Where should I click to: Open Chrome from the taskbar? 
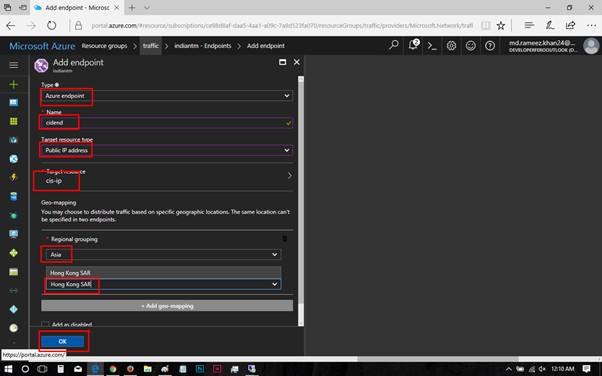(x=113, y=369)
